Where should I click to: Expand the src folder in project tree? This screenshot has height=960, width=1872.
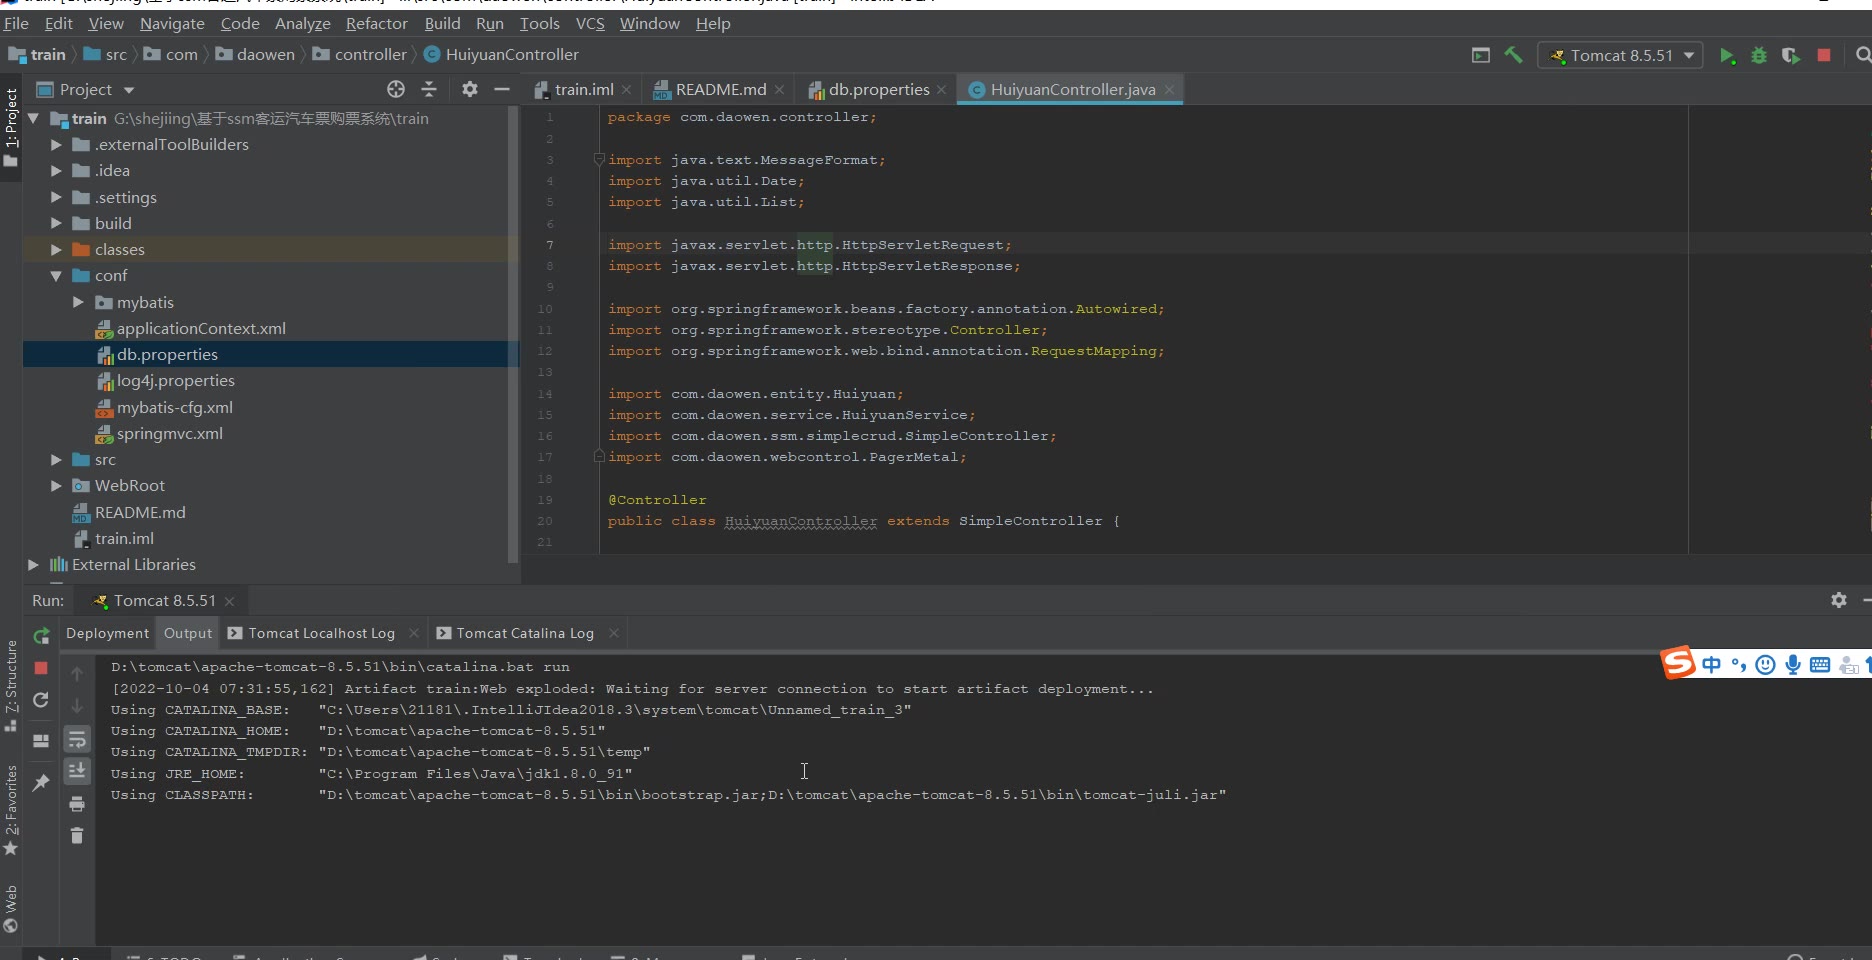point(56,460)
